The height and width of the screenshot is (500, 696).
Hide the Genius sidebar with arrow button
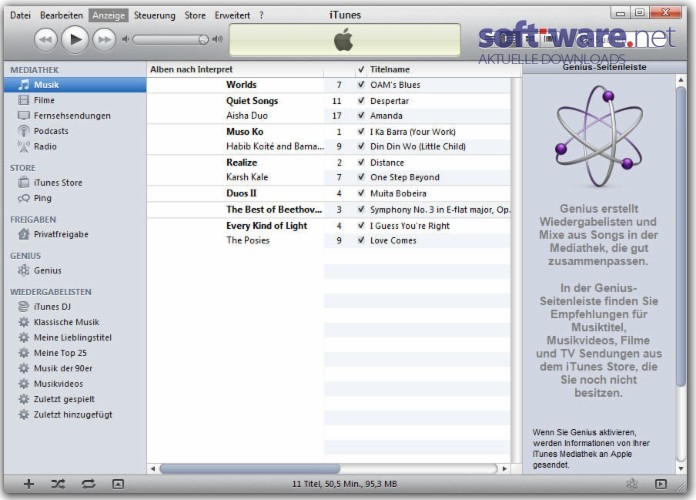(x=660, y=484)
